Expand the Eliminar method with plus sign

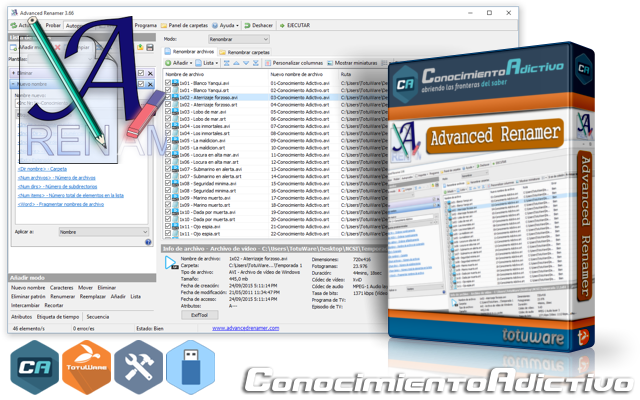13,73
